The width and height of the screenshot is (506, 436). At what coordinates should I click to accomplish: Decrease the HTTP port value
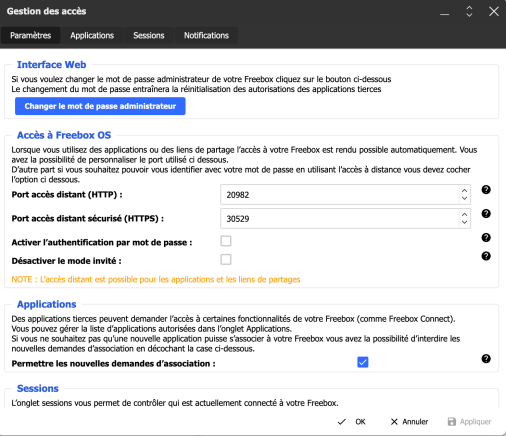click(464, 198)
